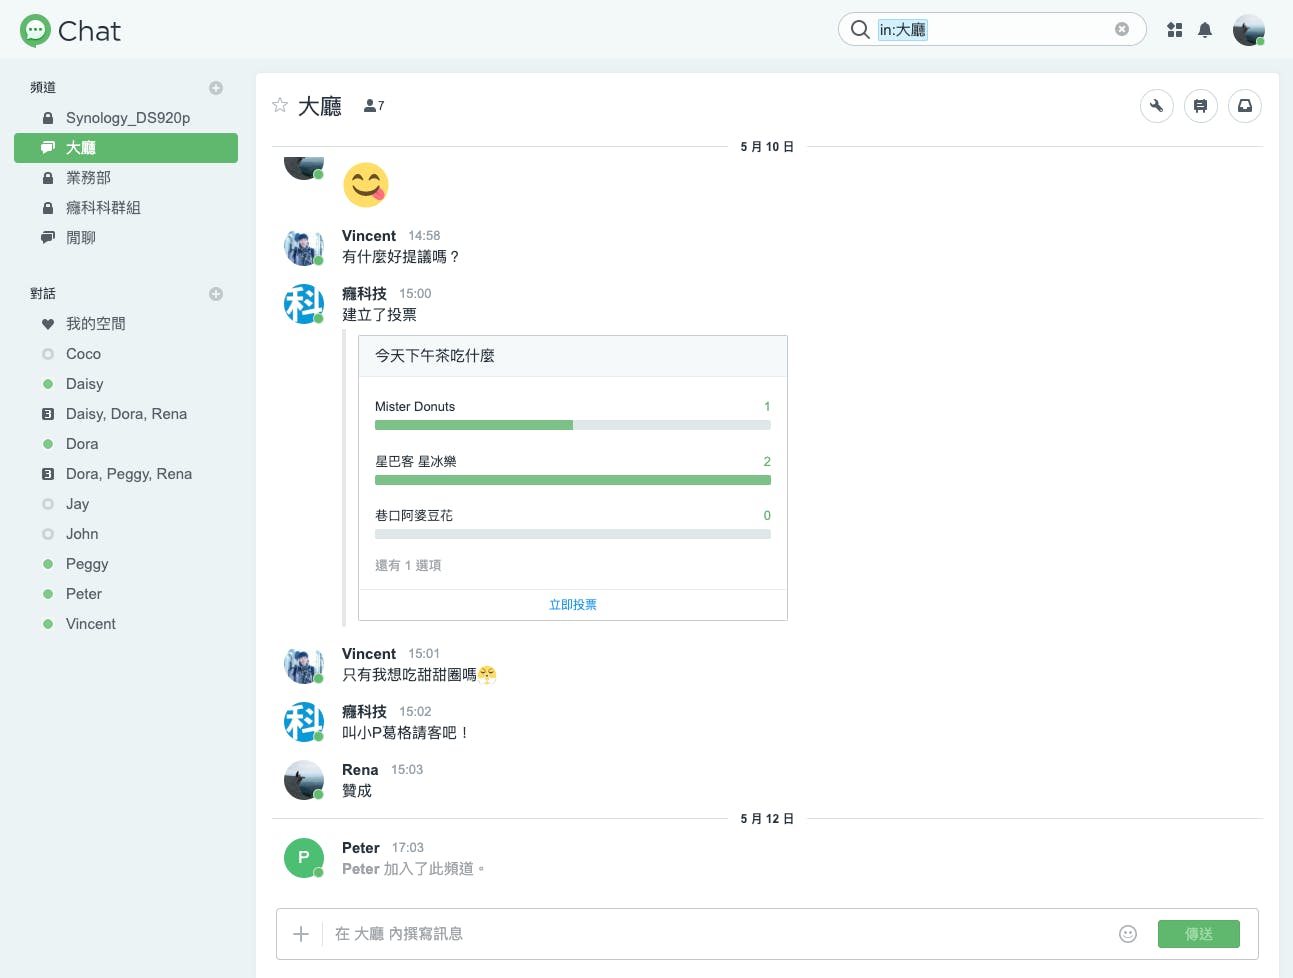
Task: Open the user profile avatar menu
Action: 1248,30
